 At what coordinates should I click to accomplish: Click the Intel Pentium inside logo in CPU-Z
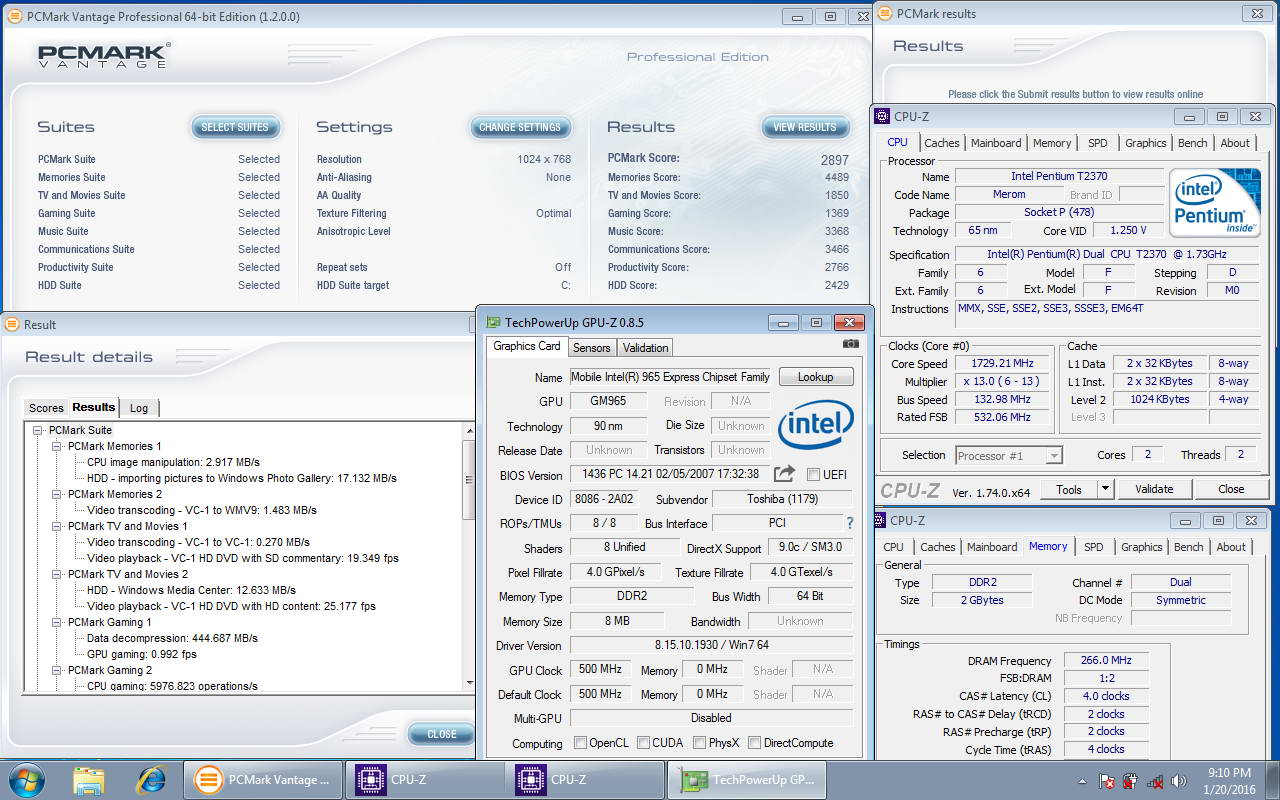click(1214, 202)
